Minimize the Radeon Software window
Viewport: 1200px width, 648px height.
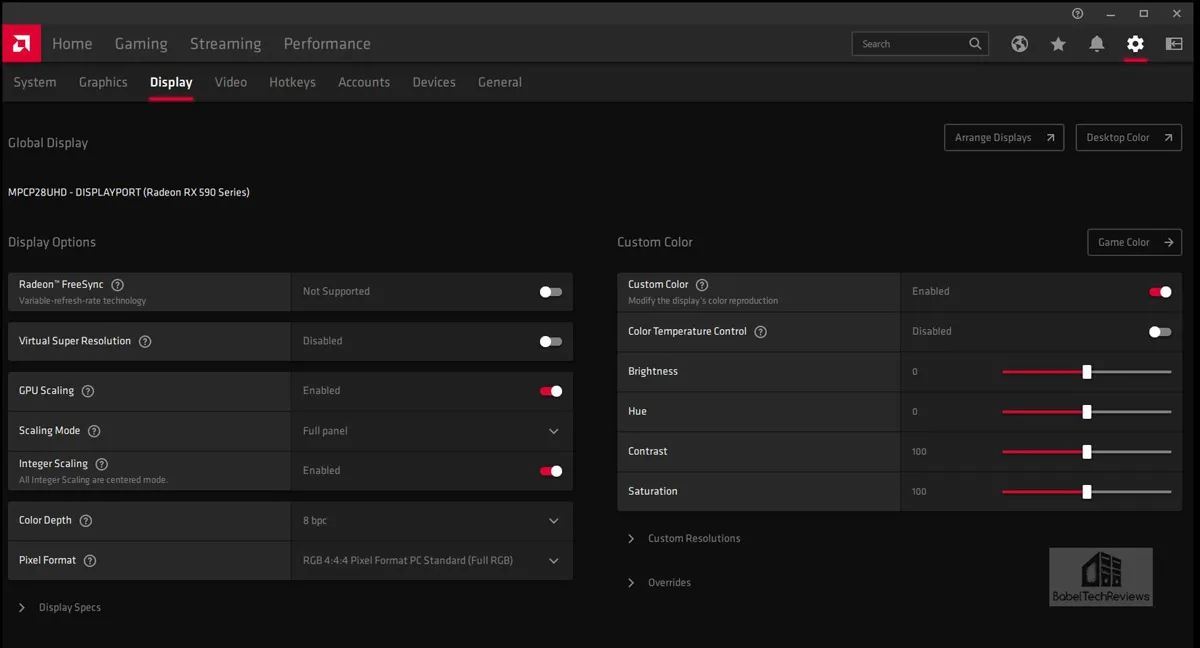[1111, 14]
